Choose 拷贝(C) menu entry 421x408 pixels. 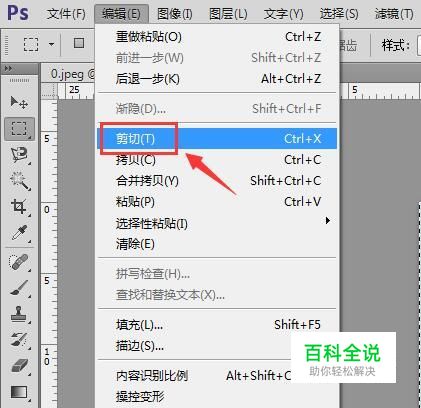click(x=217, y=160)
